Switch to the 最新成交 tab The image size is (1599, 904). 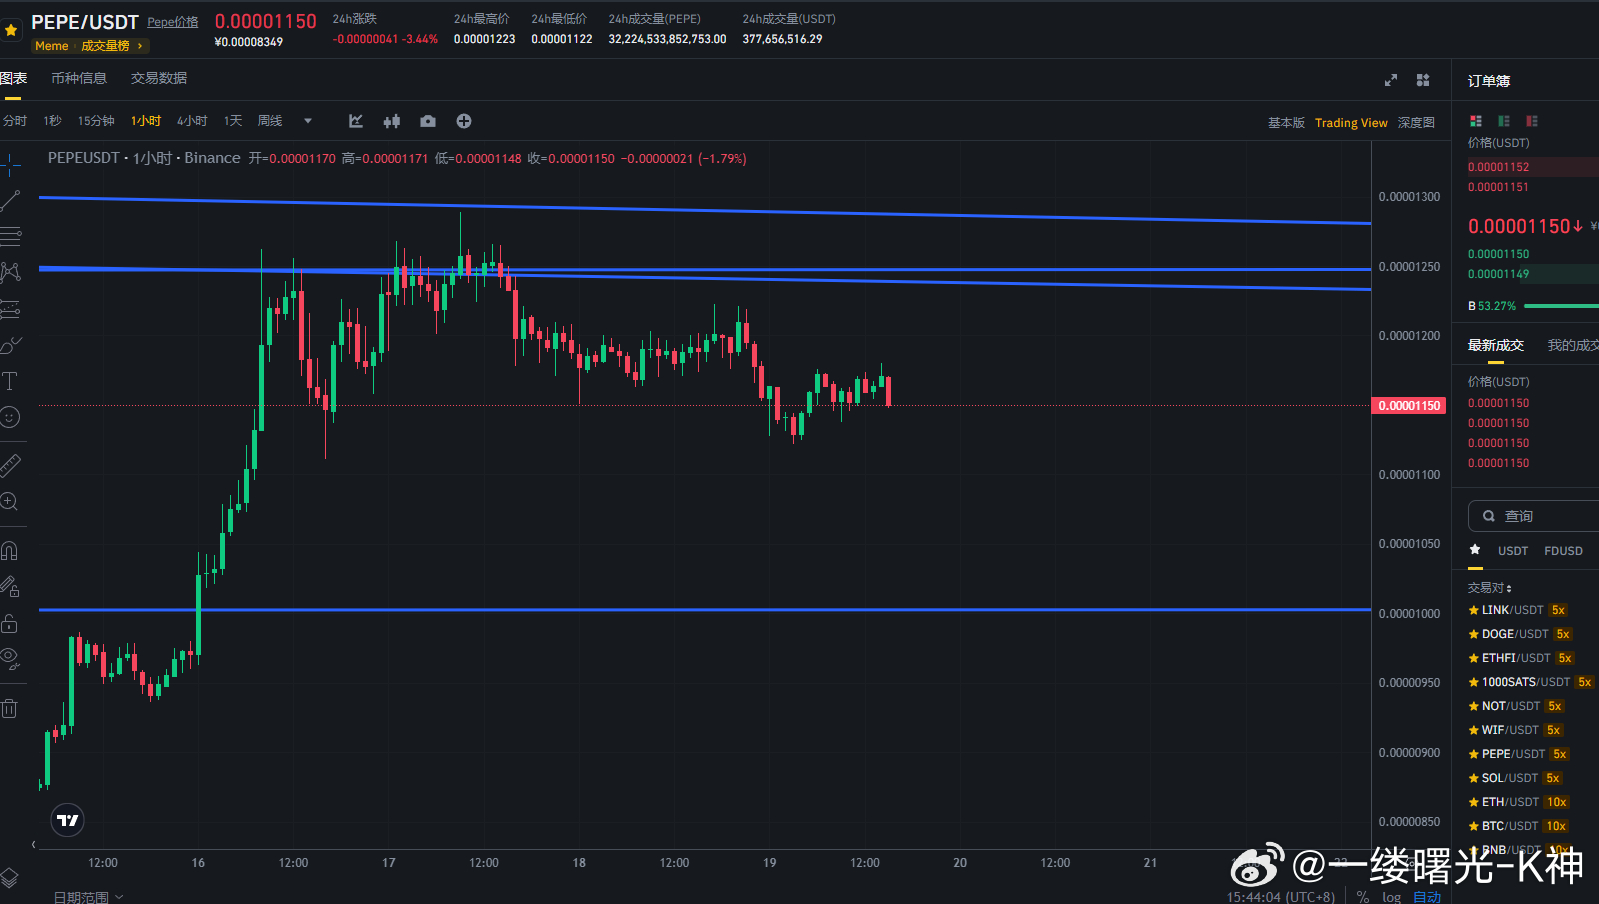(x=1495, y=345)
